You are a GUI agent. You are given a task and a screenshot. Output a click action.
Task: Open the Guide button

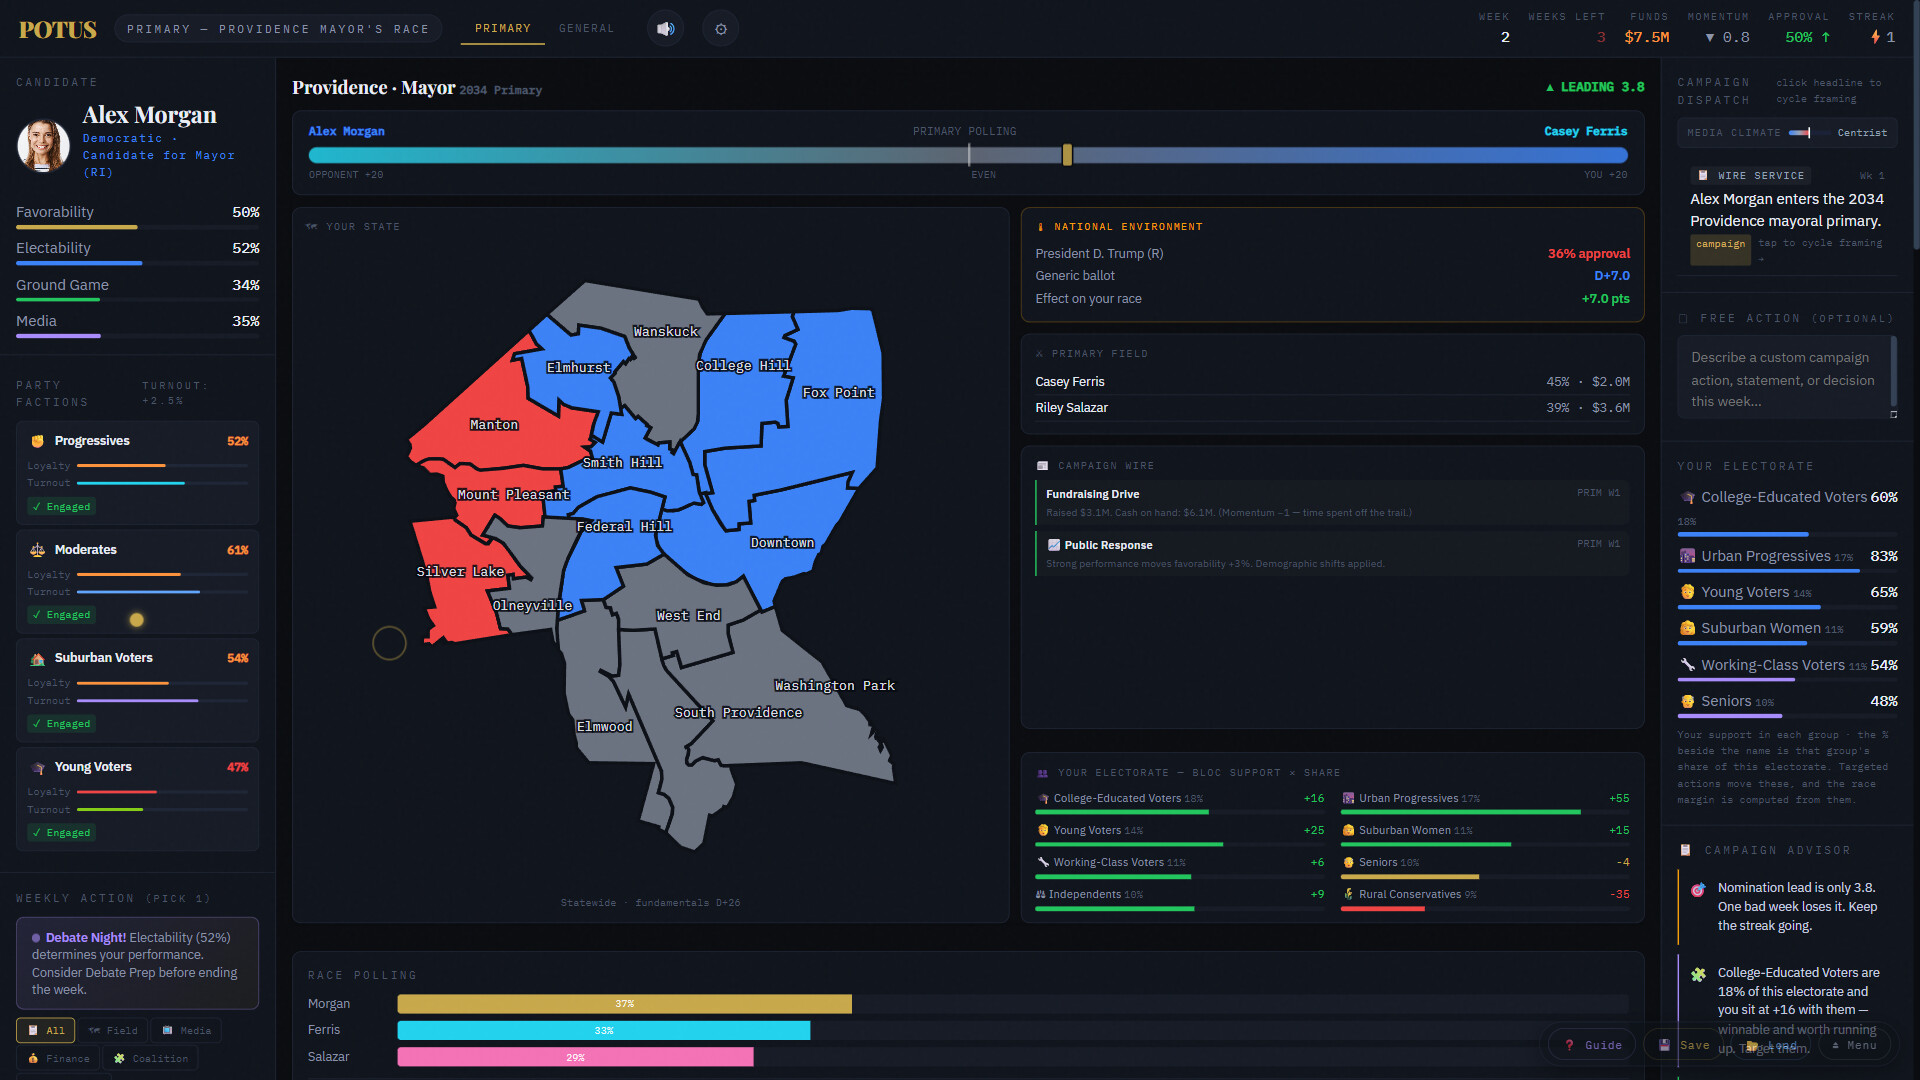click(1593, 1046)
